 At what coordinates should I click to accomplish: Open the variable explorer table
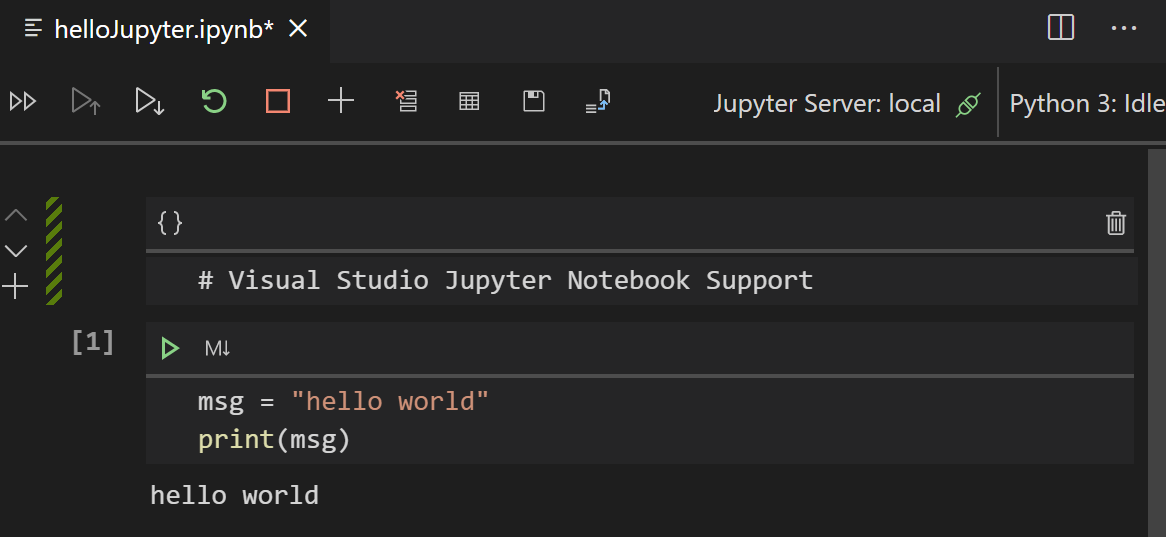point(469,101)
